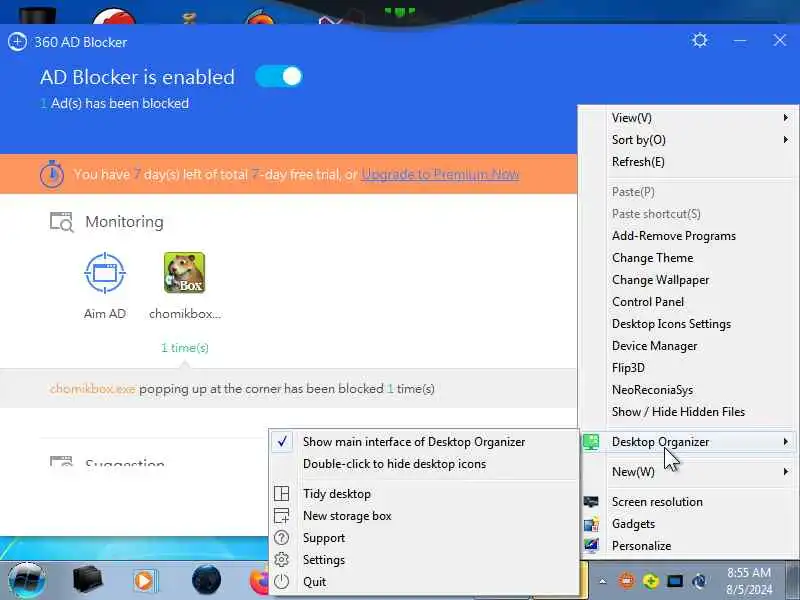Click the Personalize icon in context menu
This screenshot has height=600, width=800.
[x=591, y=545]
